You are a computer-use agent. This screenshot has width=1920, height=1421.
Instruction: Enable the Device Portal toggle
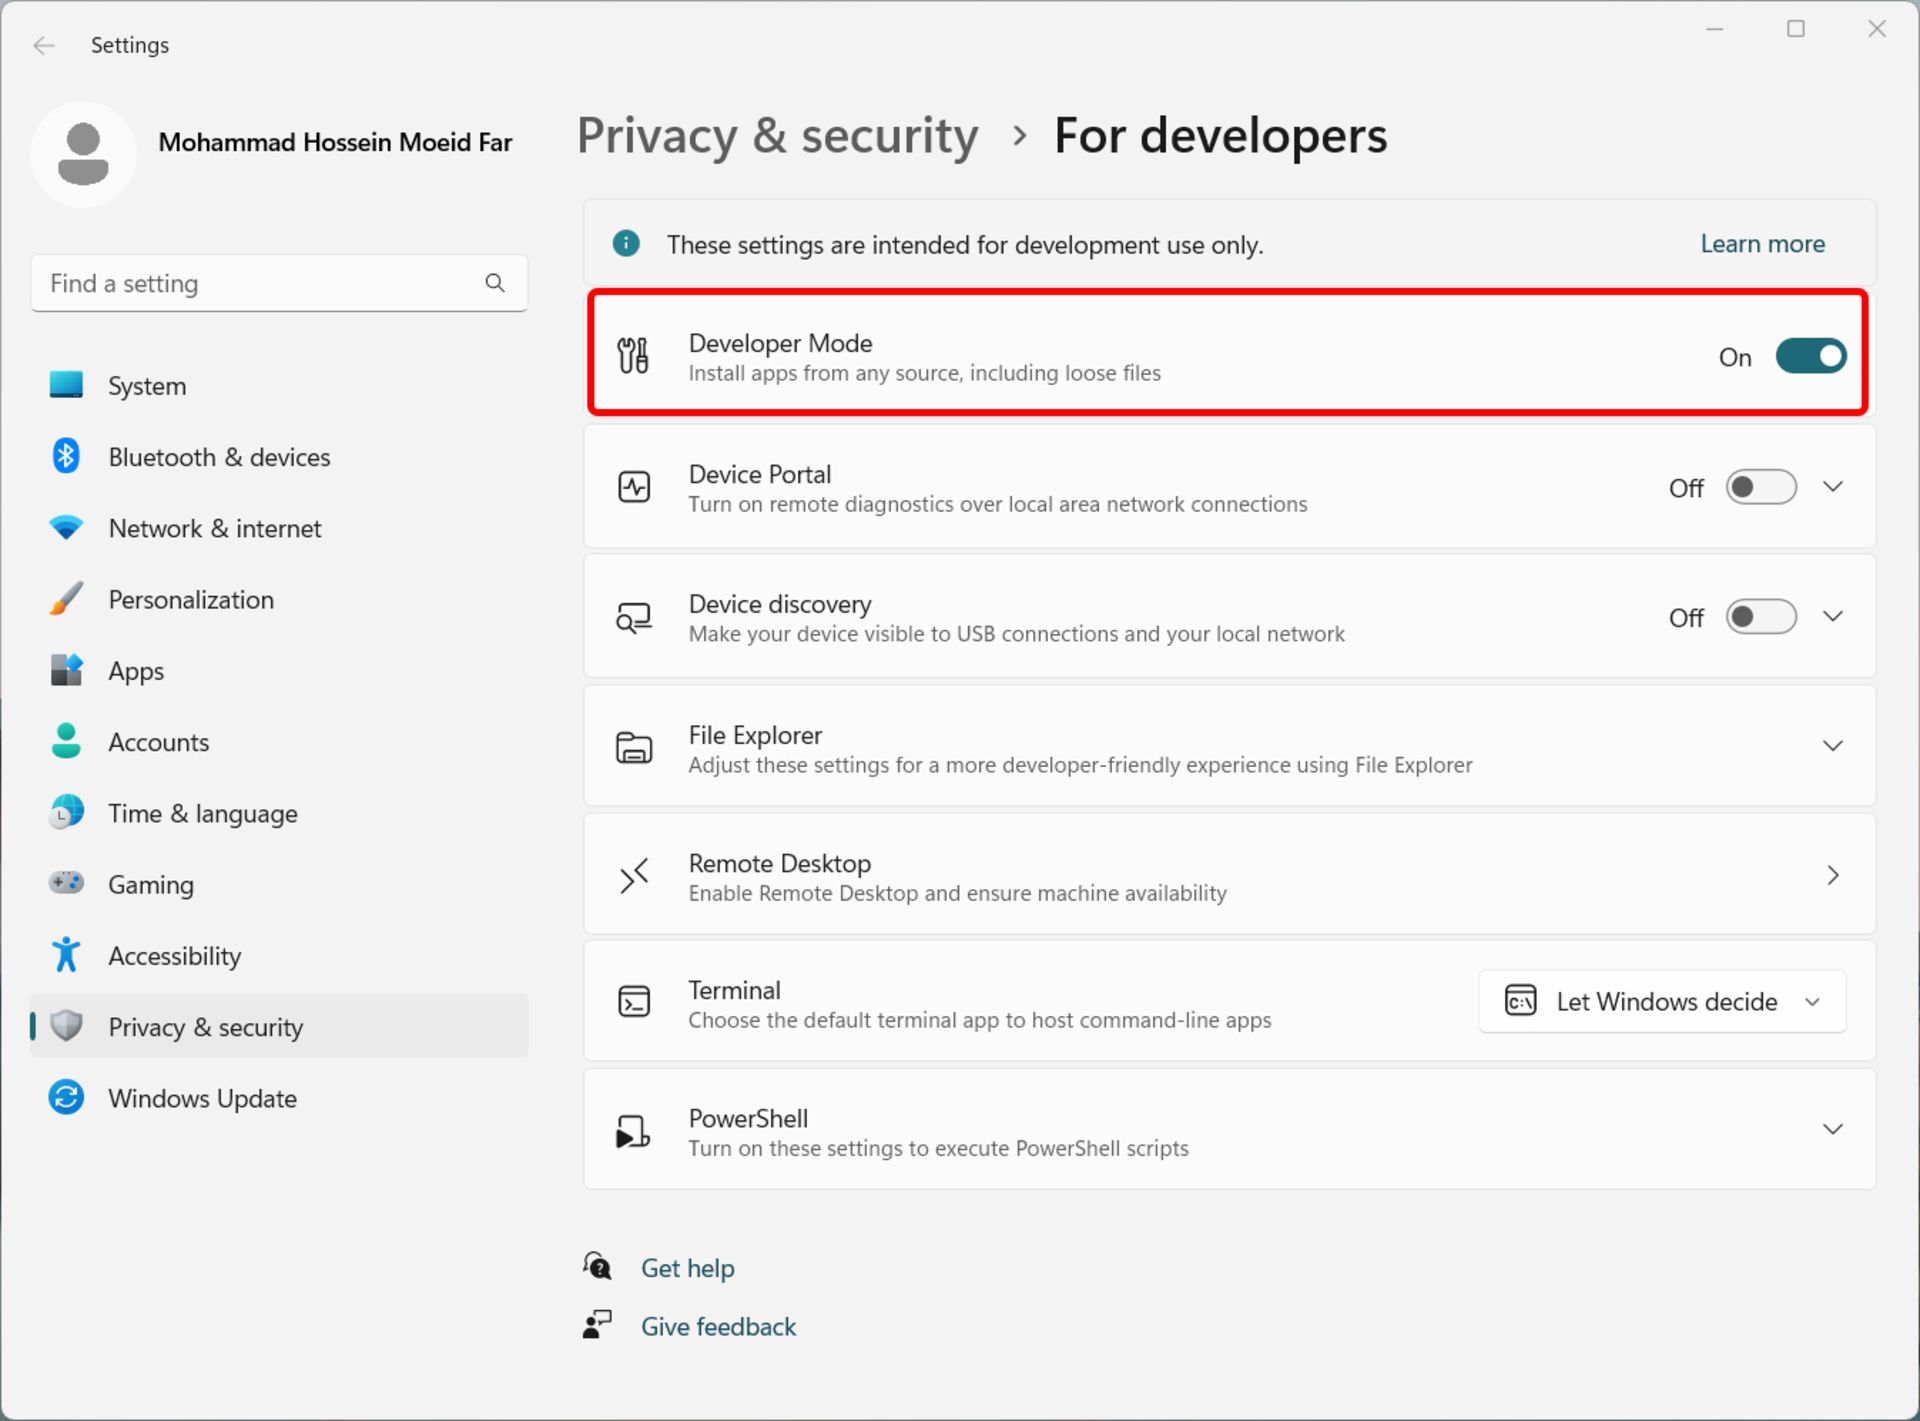point(1761,487)
